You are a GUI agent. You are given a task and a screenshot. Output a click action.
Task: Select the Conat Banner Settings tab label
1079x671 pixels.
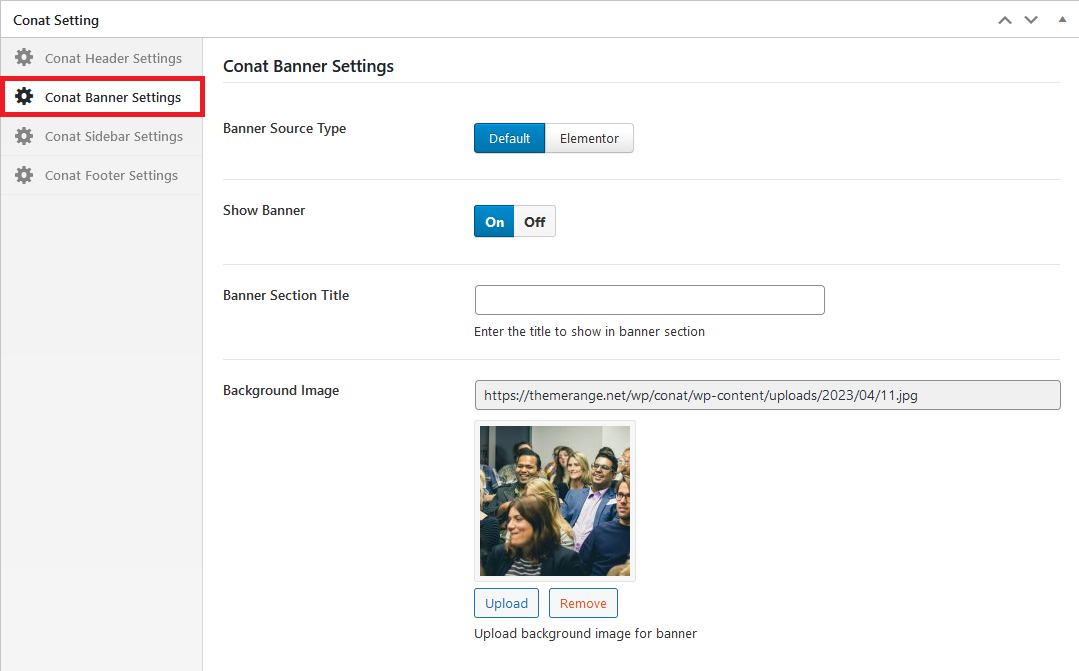click(x=113, y=97)
